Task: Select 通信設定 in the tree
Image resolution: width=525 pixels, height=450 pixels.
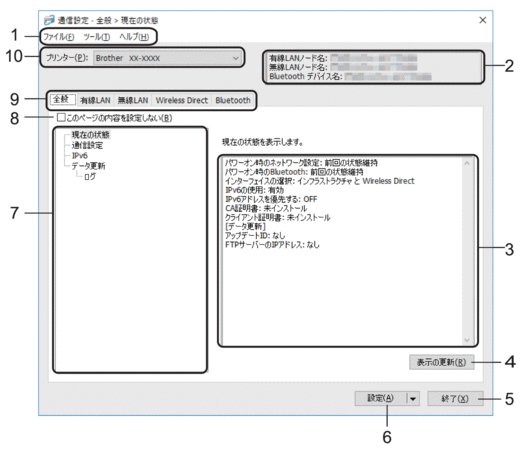Action: tap(87, 145)
